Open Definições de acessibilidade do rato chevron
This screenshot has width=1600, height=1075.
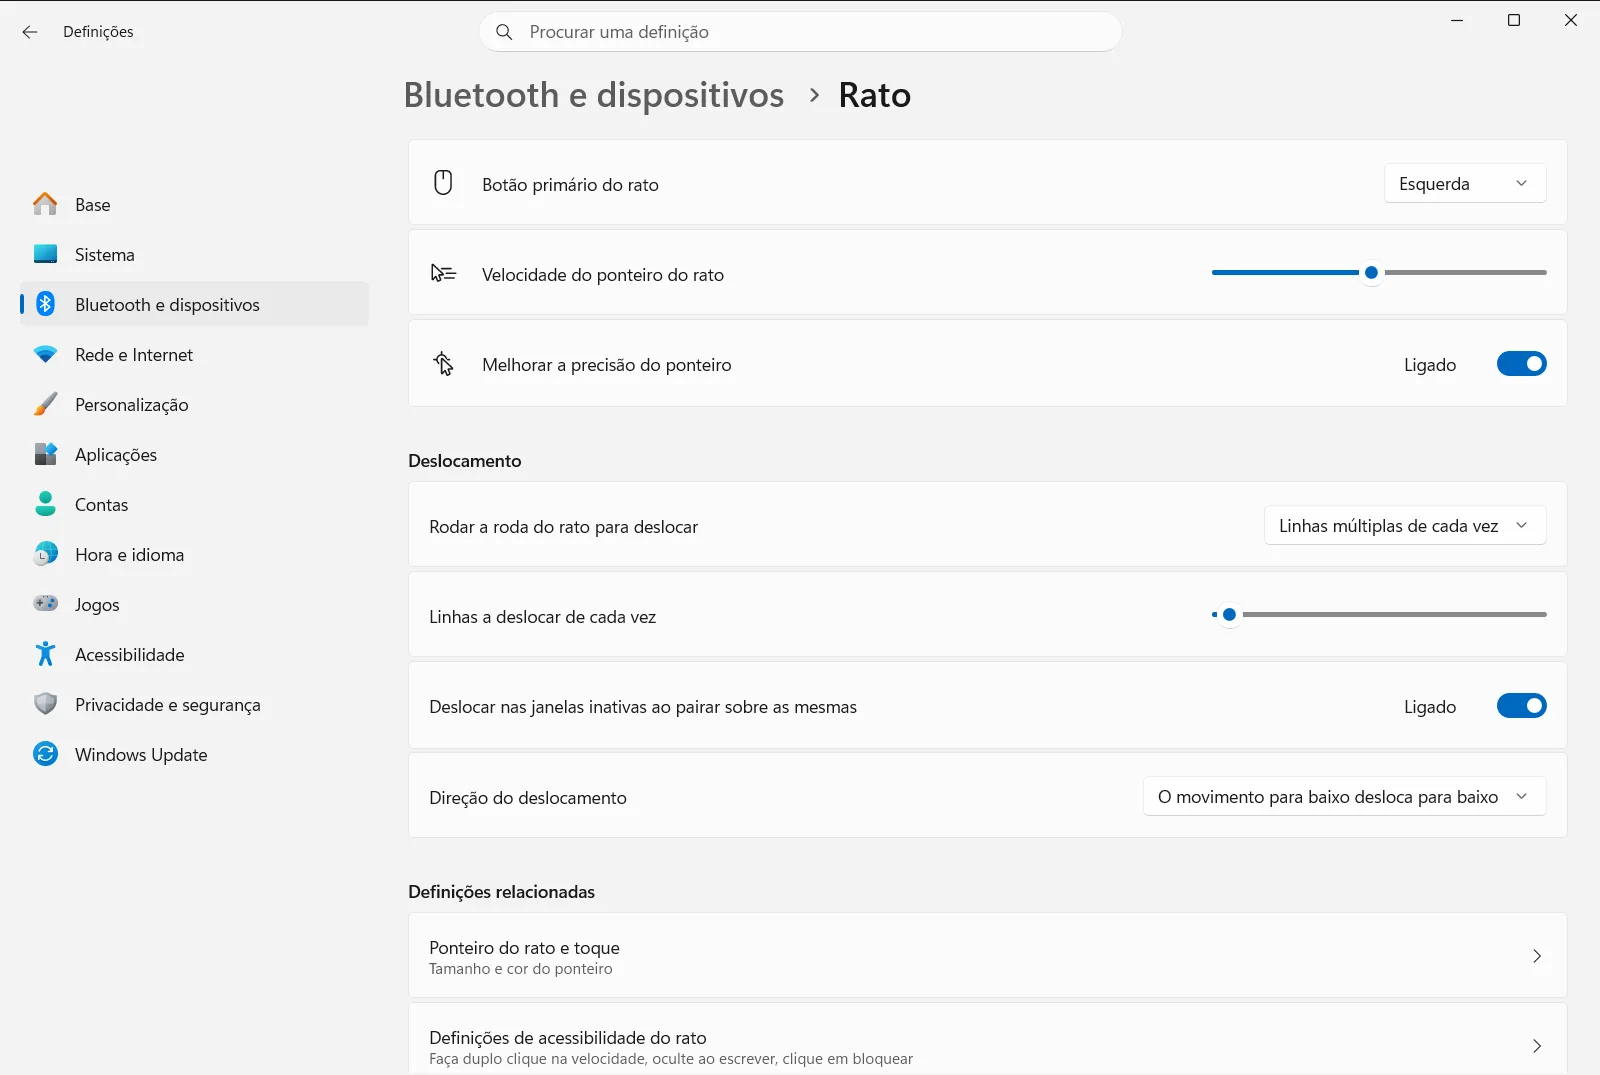[x=1537, y=1046]
